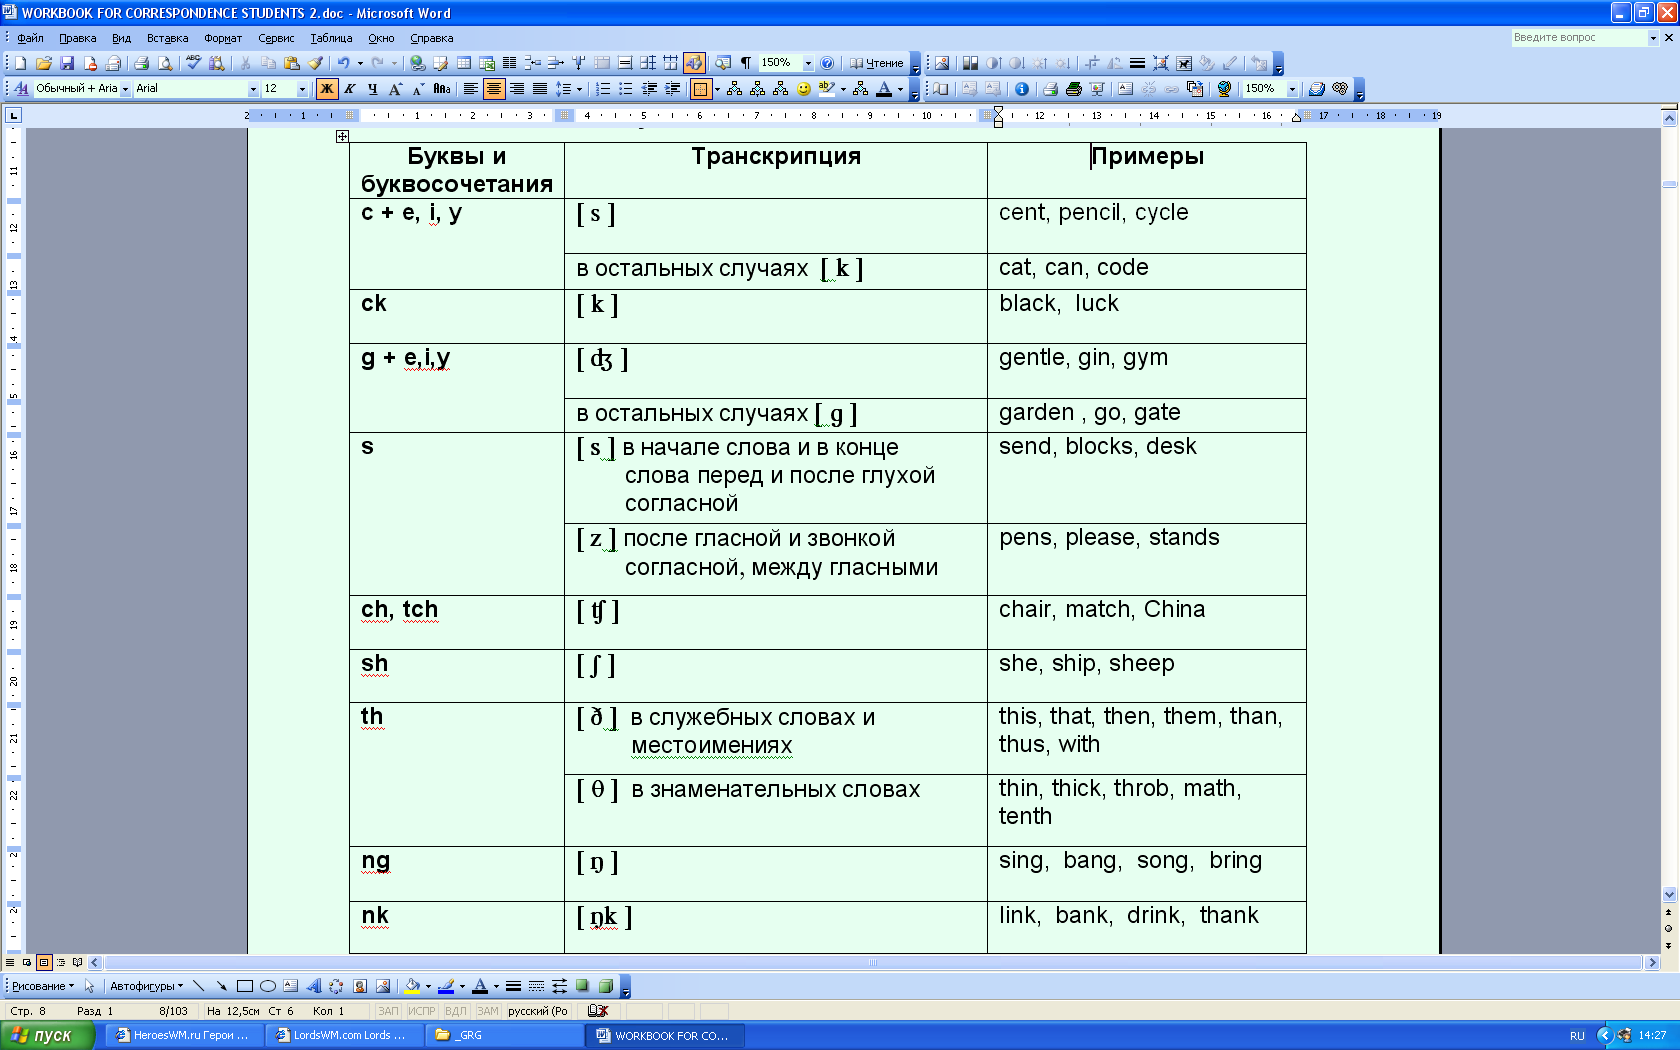Switch to HeroesWM.ru taskbar window
Image resolution: width=1680 pixels, height=1050 pixels.
pos(184,1035)
